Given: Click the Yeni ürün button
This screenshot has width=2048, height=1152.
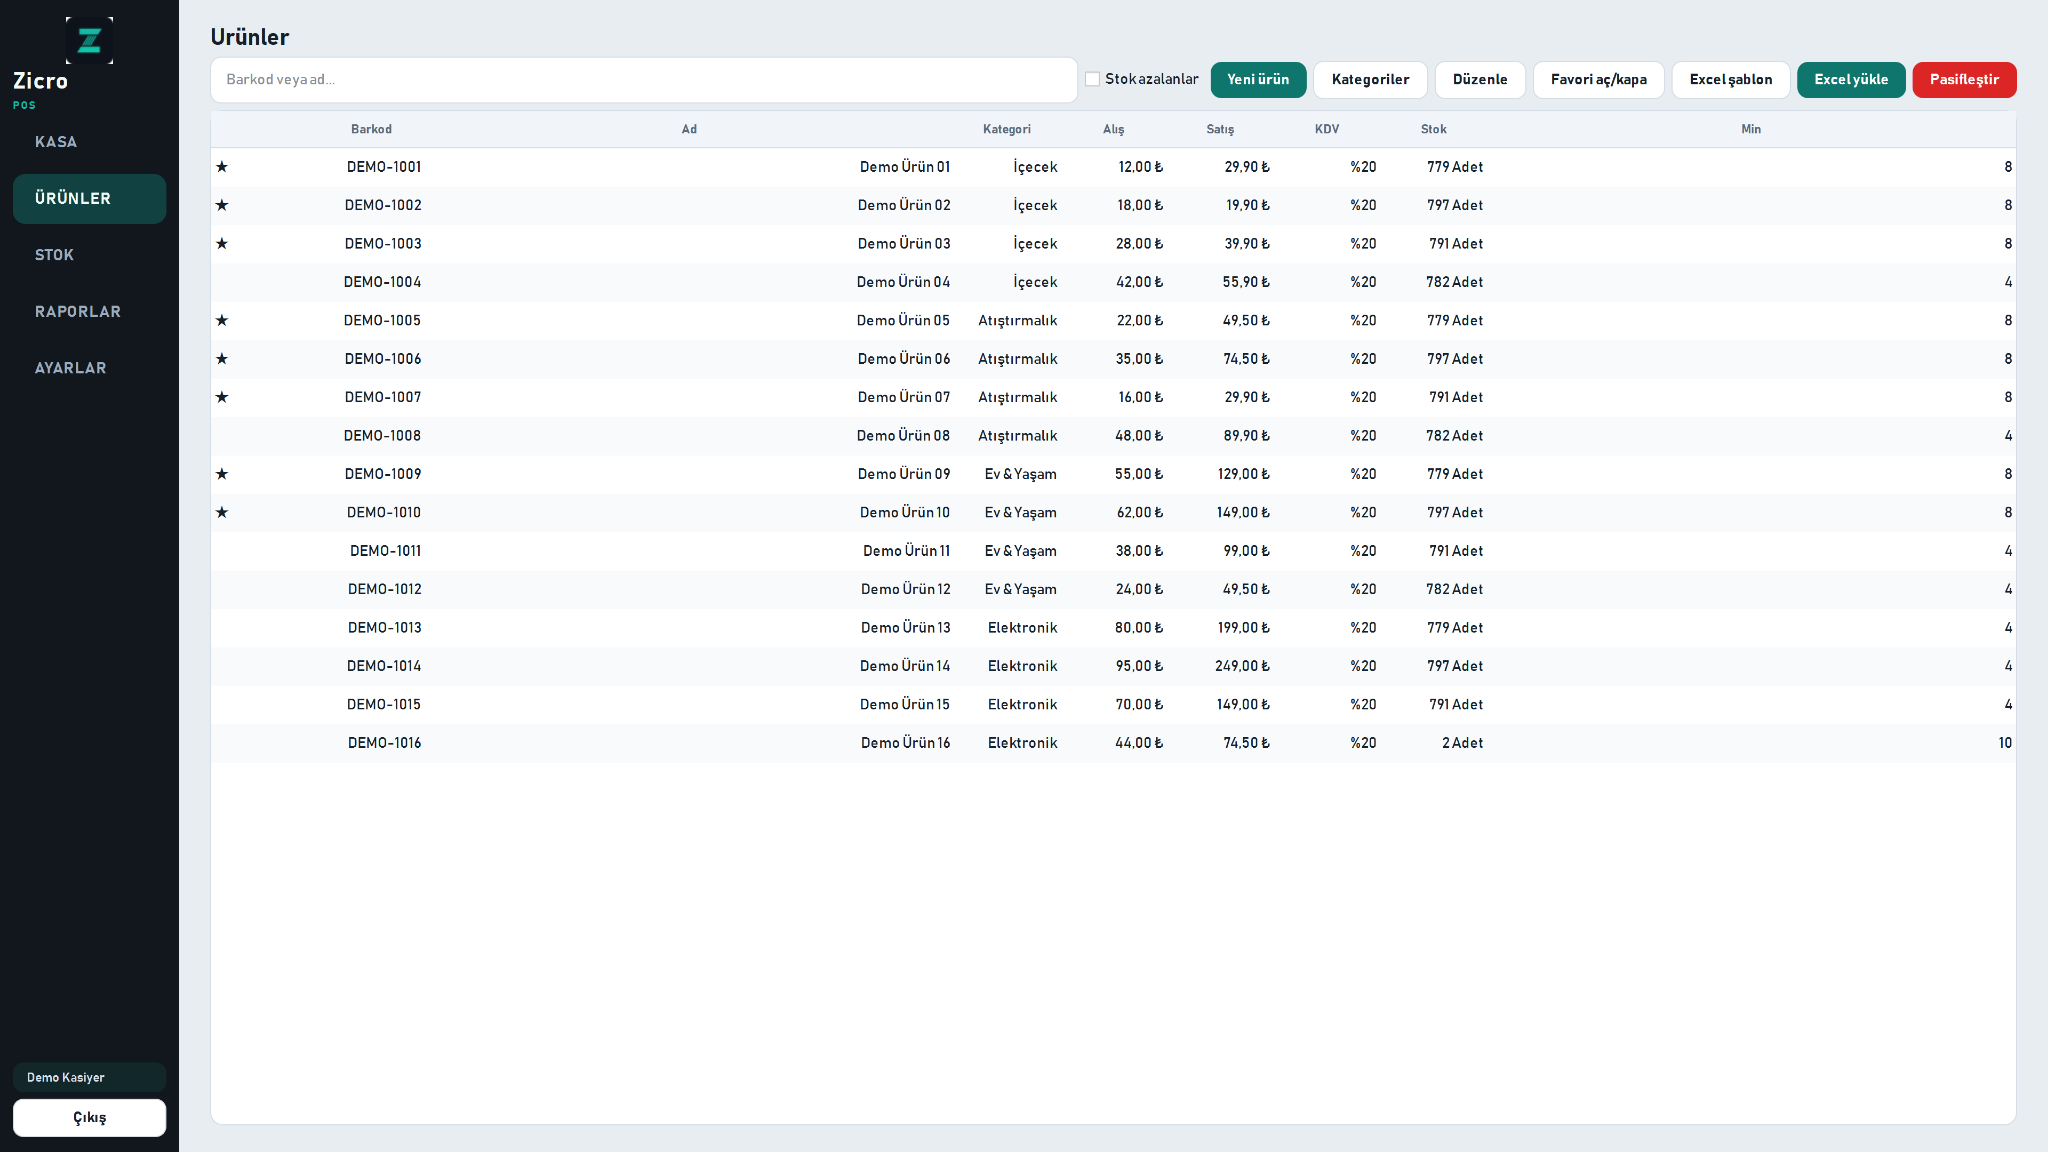Looking at the screenshot, I should point(1258,80).
